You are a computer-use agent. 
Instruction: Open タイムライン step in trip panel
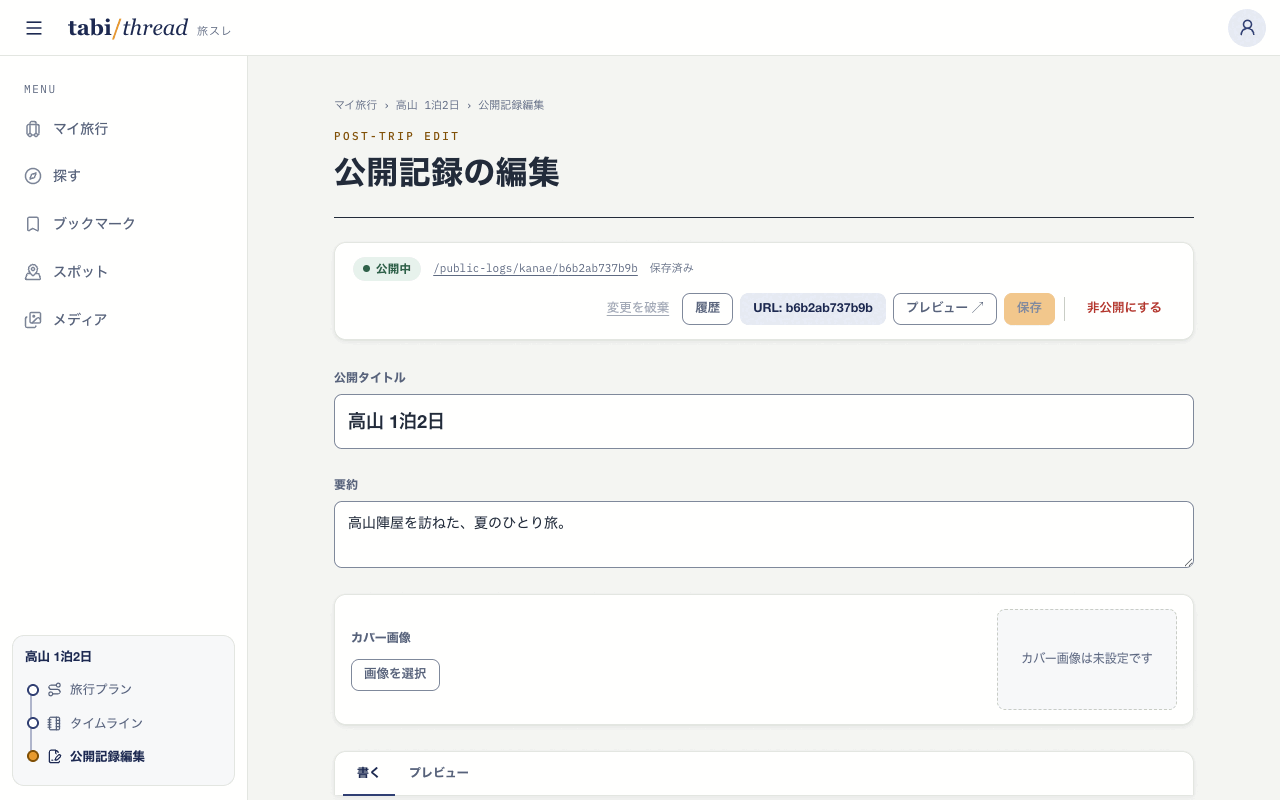click(106, 723)
